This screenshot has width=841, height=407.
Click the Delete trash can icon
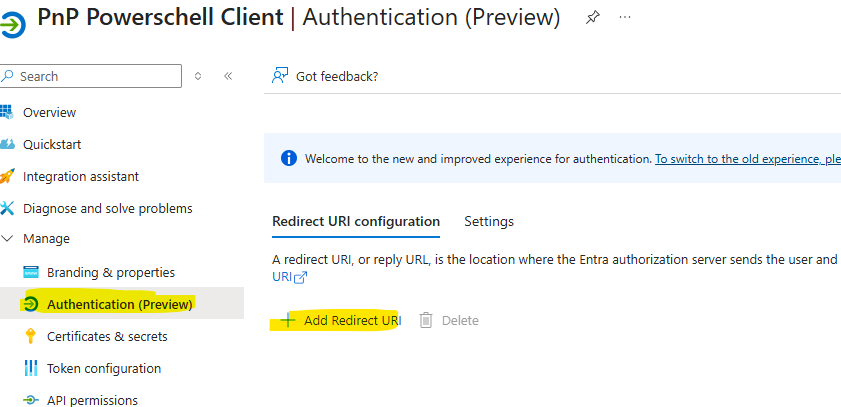[426, 320]
